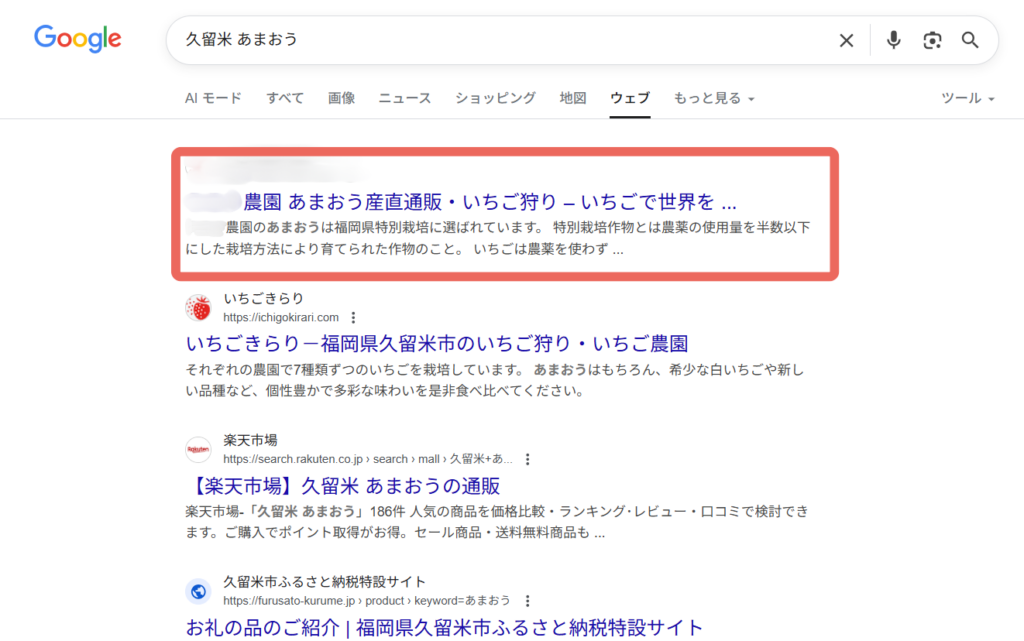Open three-dot menu beside Rakuten URL
This screenshot has width=1024, height=641.
(527, 460)
